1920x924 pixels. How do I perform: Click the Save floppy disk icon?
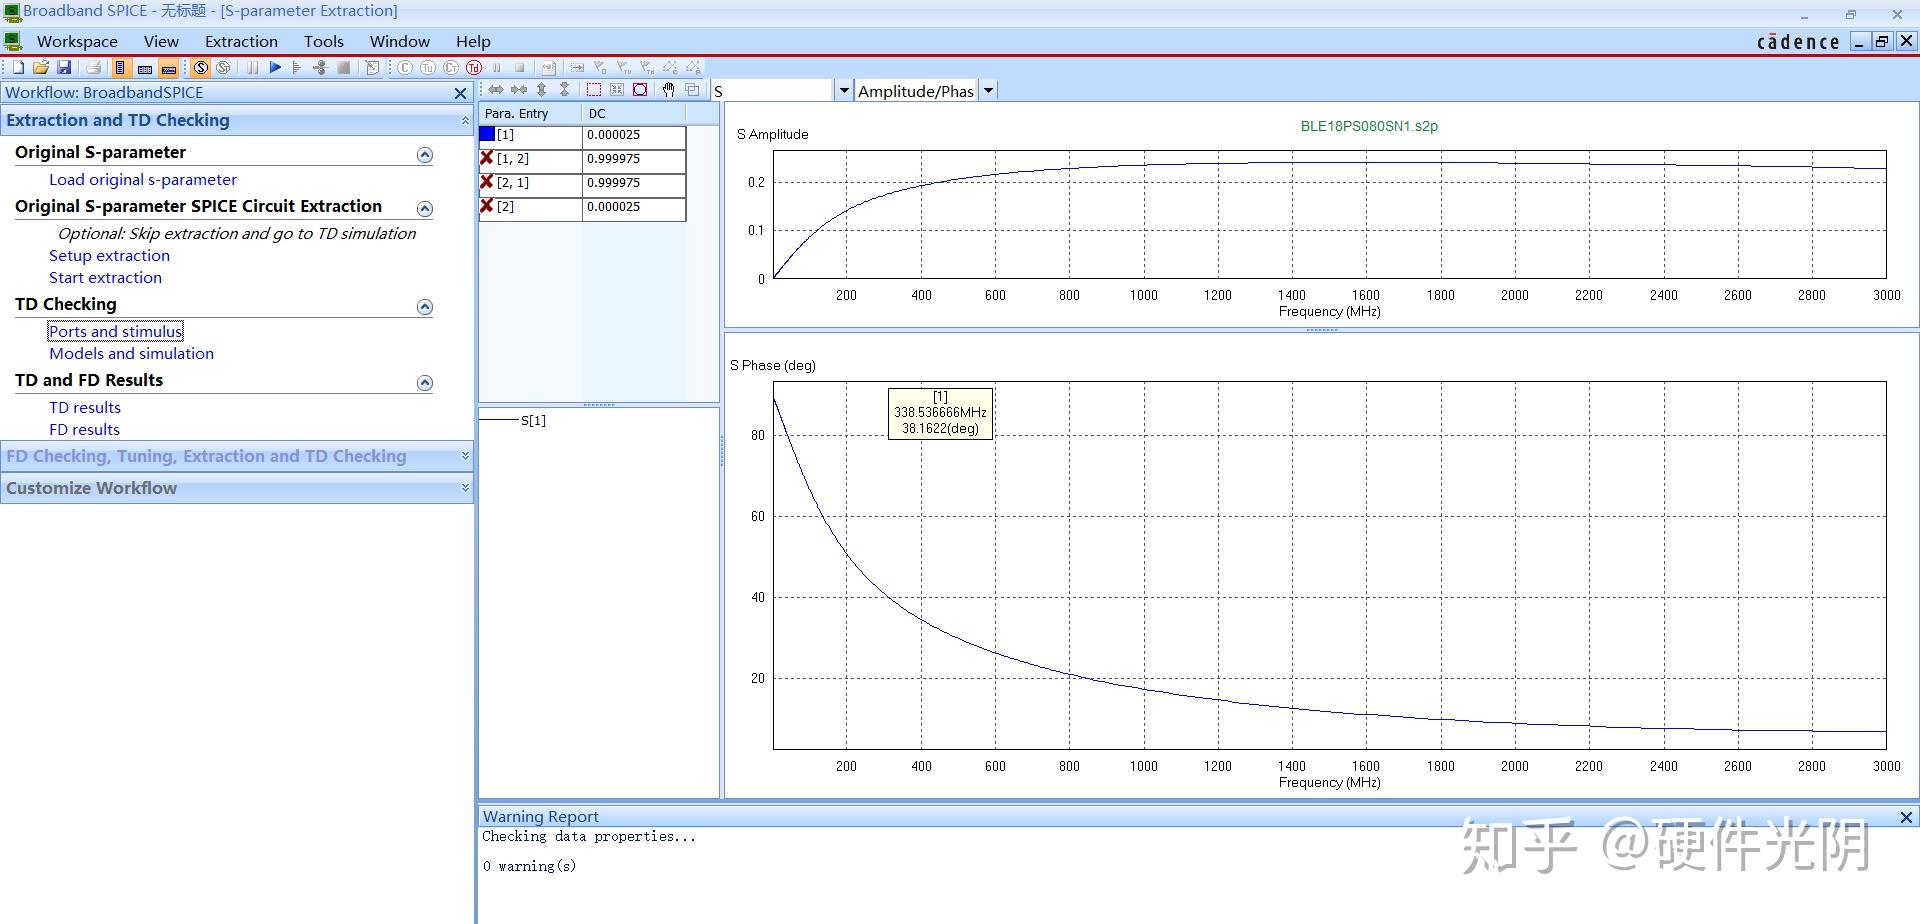pyautogui.click(x=64, y=67)
